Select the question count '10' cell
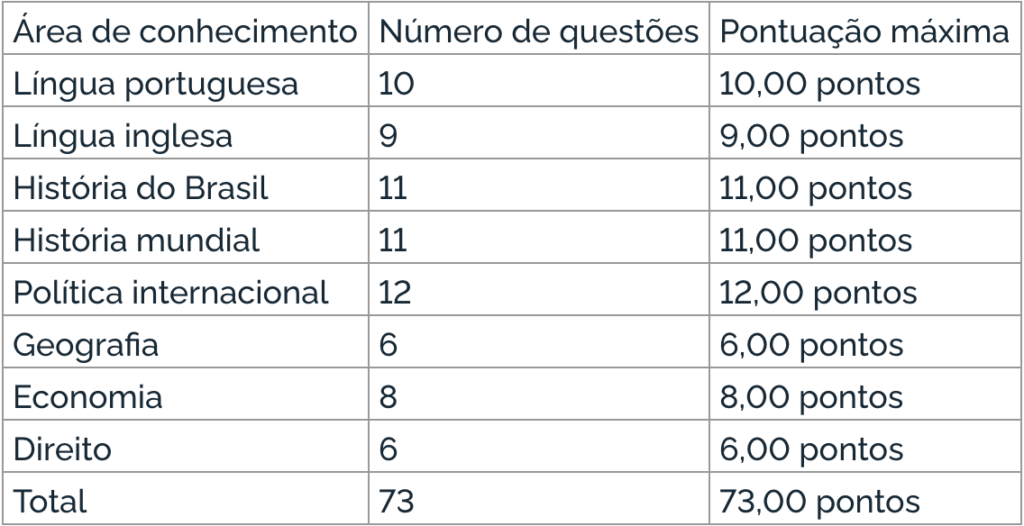This screenshot has height=526, width=1024. point(539,81)
